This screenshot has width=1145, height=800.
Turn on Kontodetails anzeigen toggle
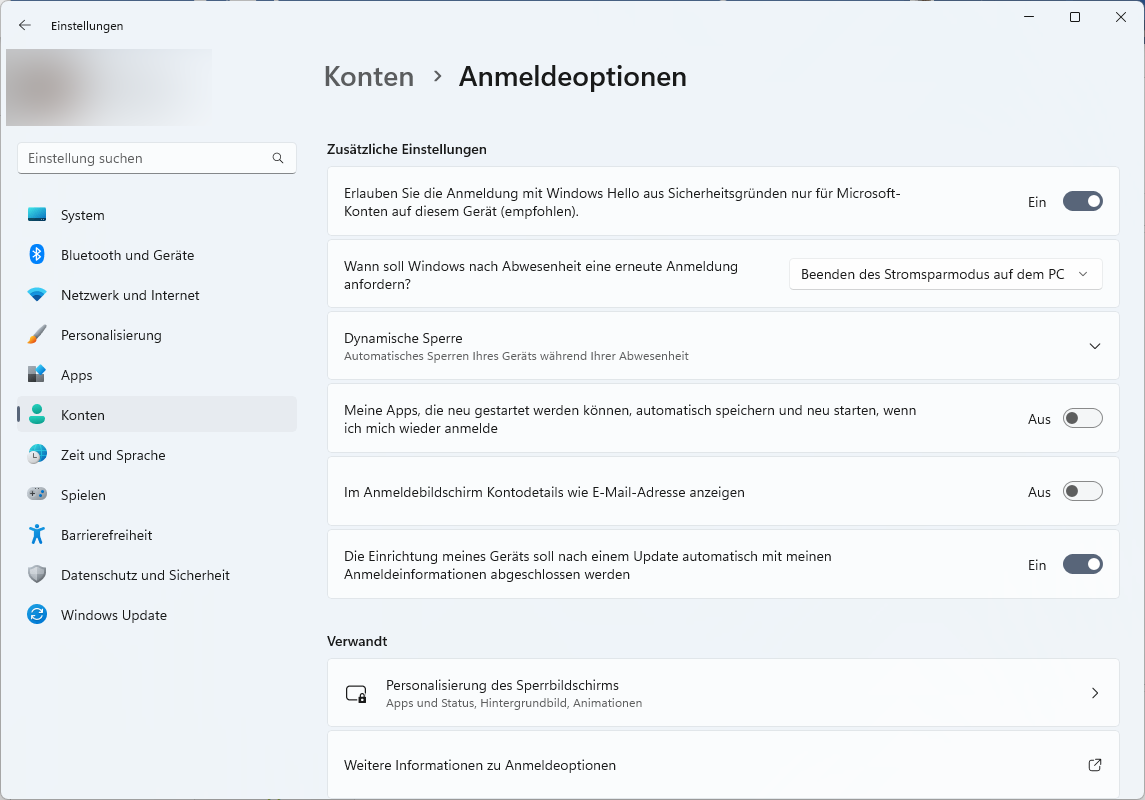1082,491
